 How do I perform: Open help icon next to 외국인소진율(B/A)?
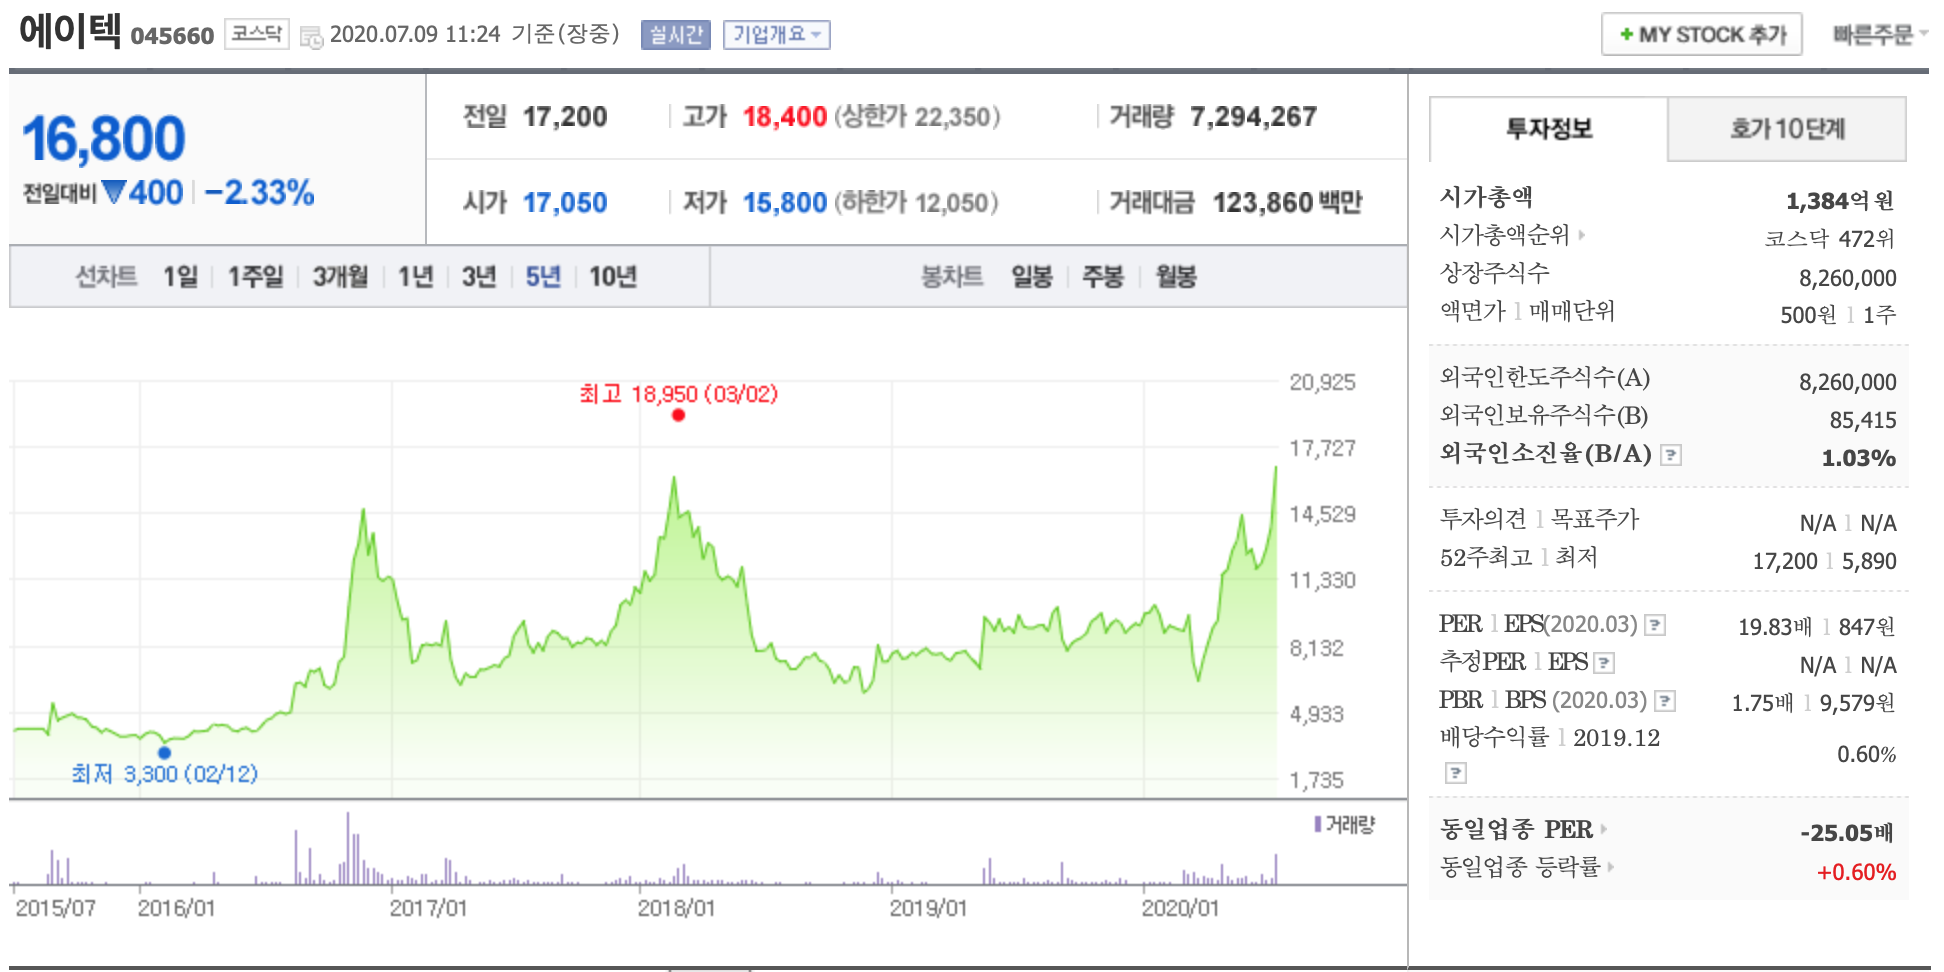coord(1671,455)
